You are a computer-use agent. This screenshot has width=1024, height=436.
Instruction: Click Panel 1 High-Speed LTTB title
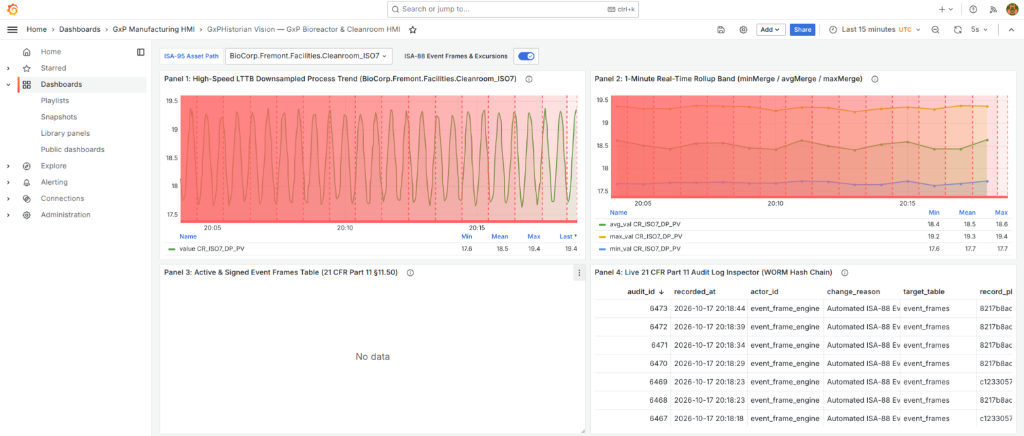coord(340,79)
